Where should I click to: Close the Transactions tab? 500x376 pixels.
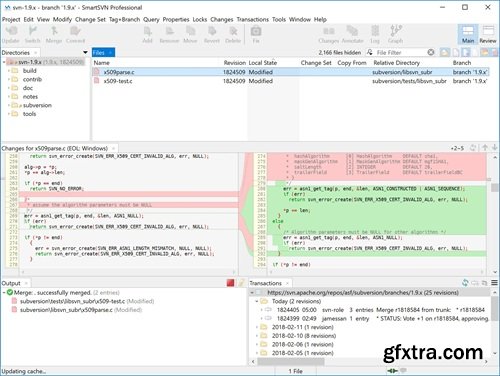point(288,283)
